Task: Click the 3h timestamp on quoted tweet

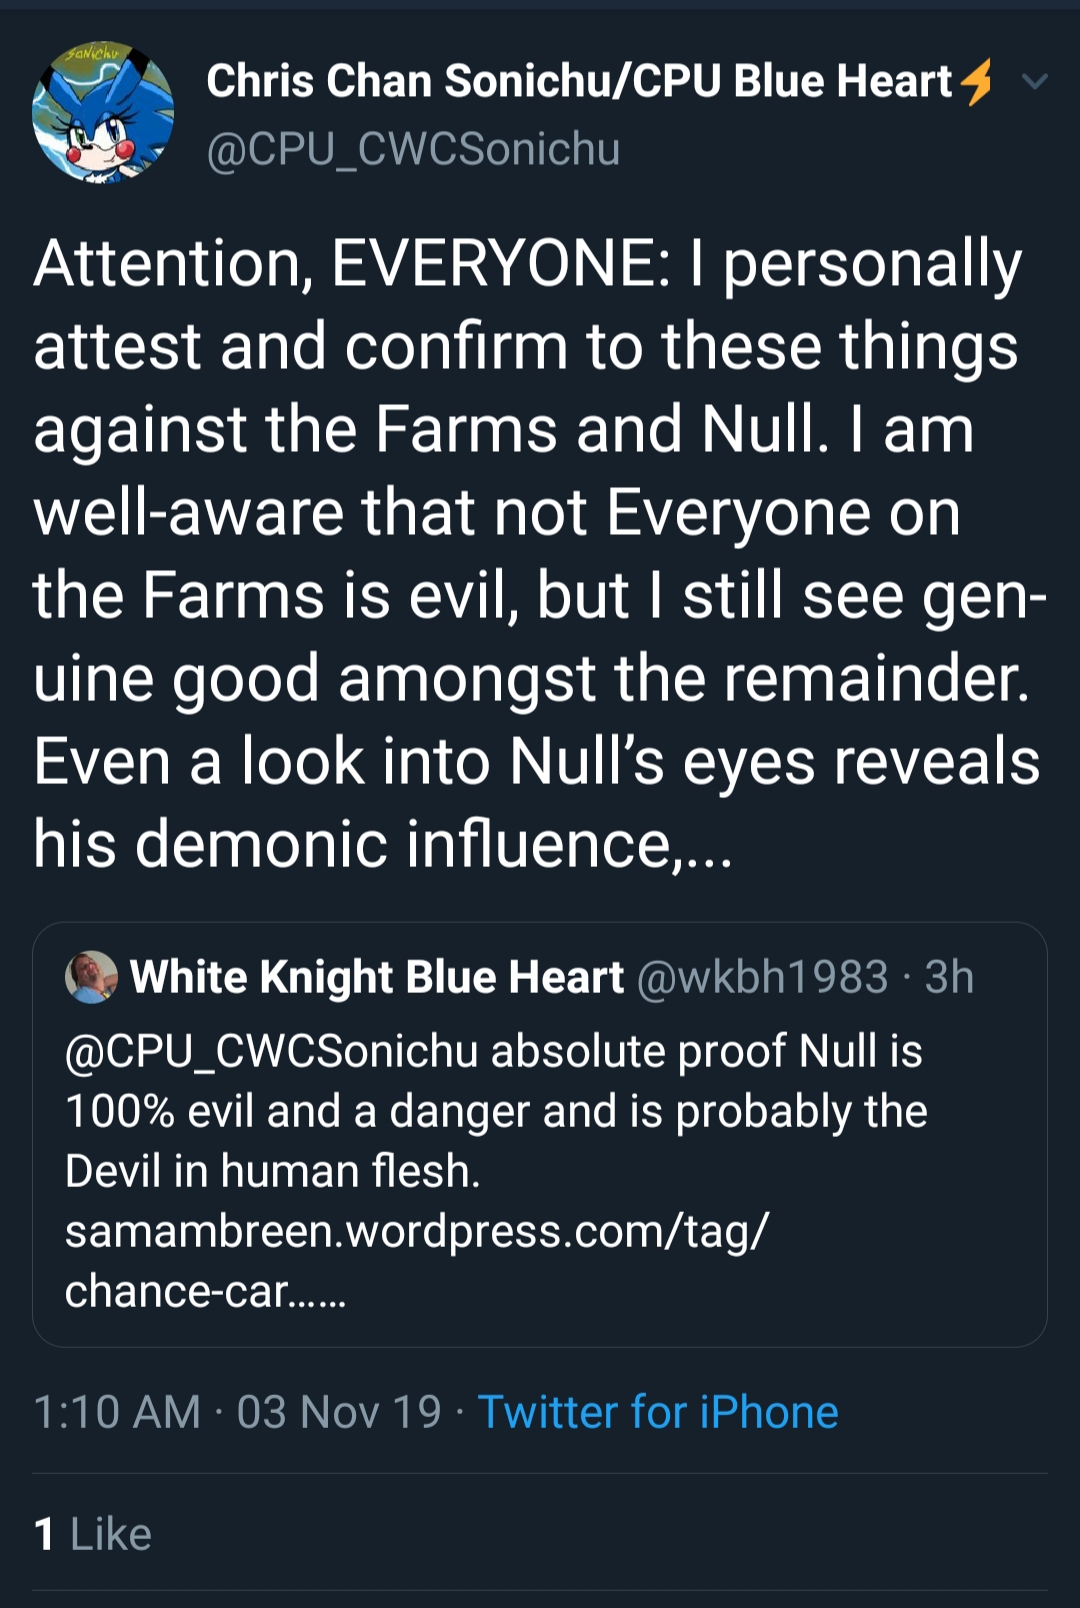Action: coord(949,977)
